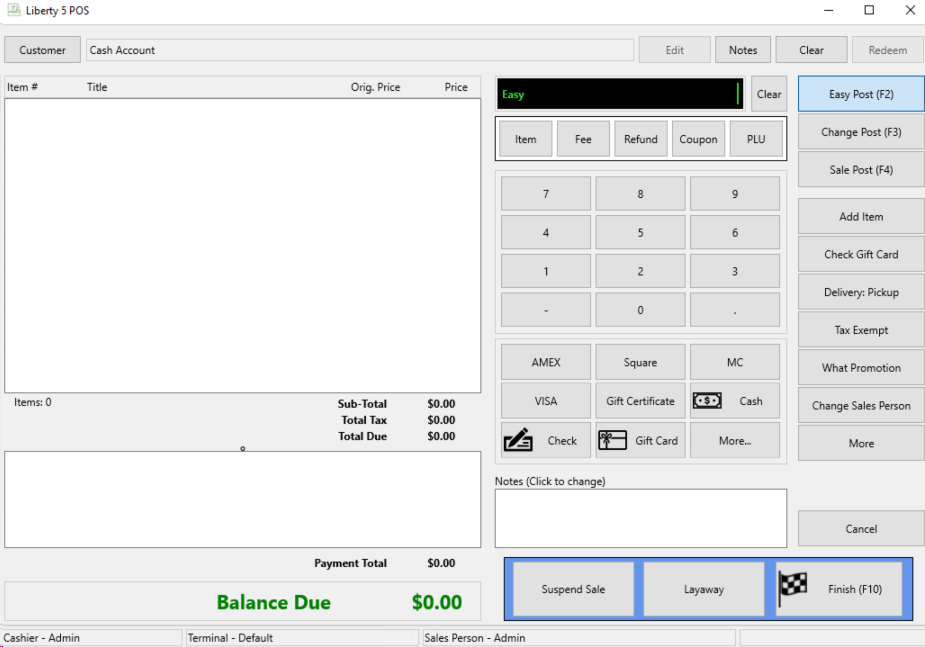Viewport: 925px width, 647px height.
Task: Pay with MC
Action: 734,362
